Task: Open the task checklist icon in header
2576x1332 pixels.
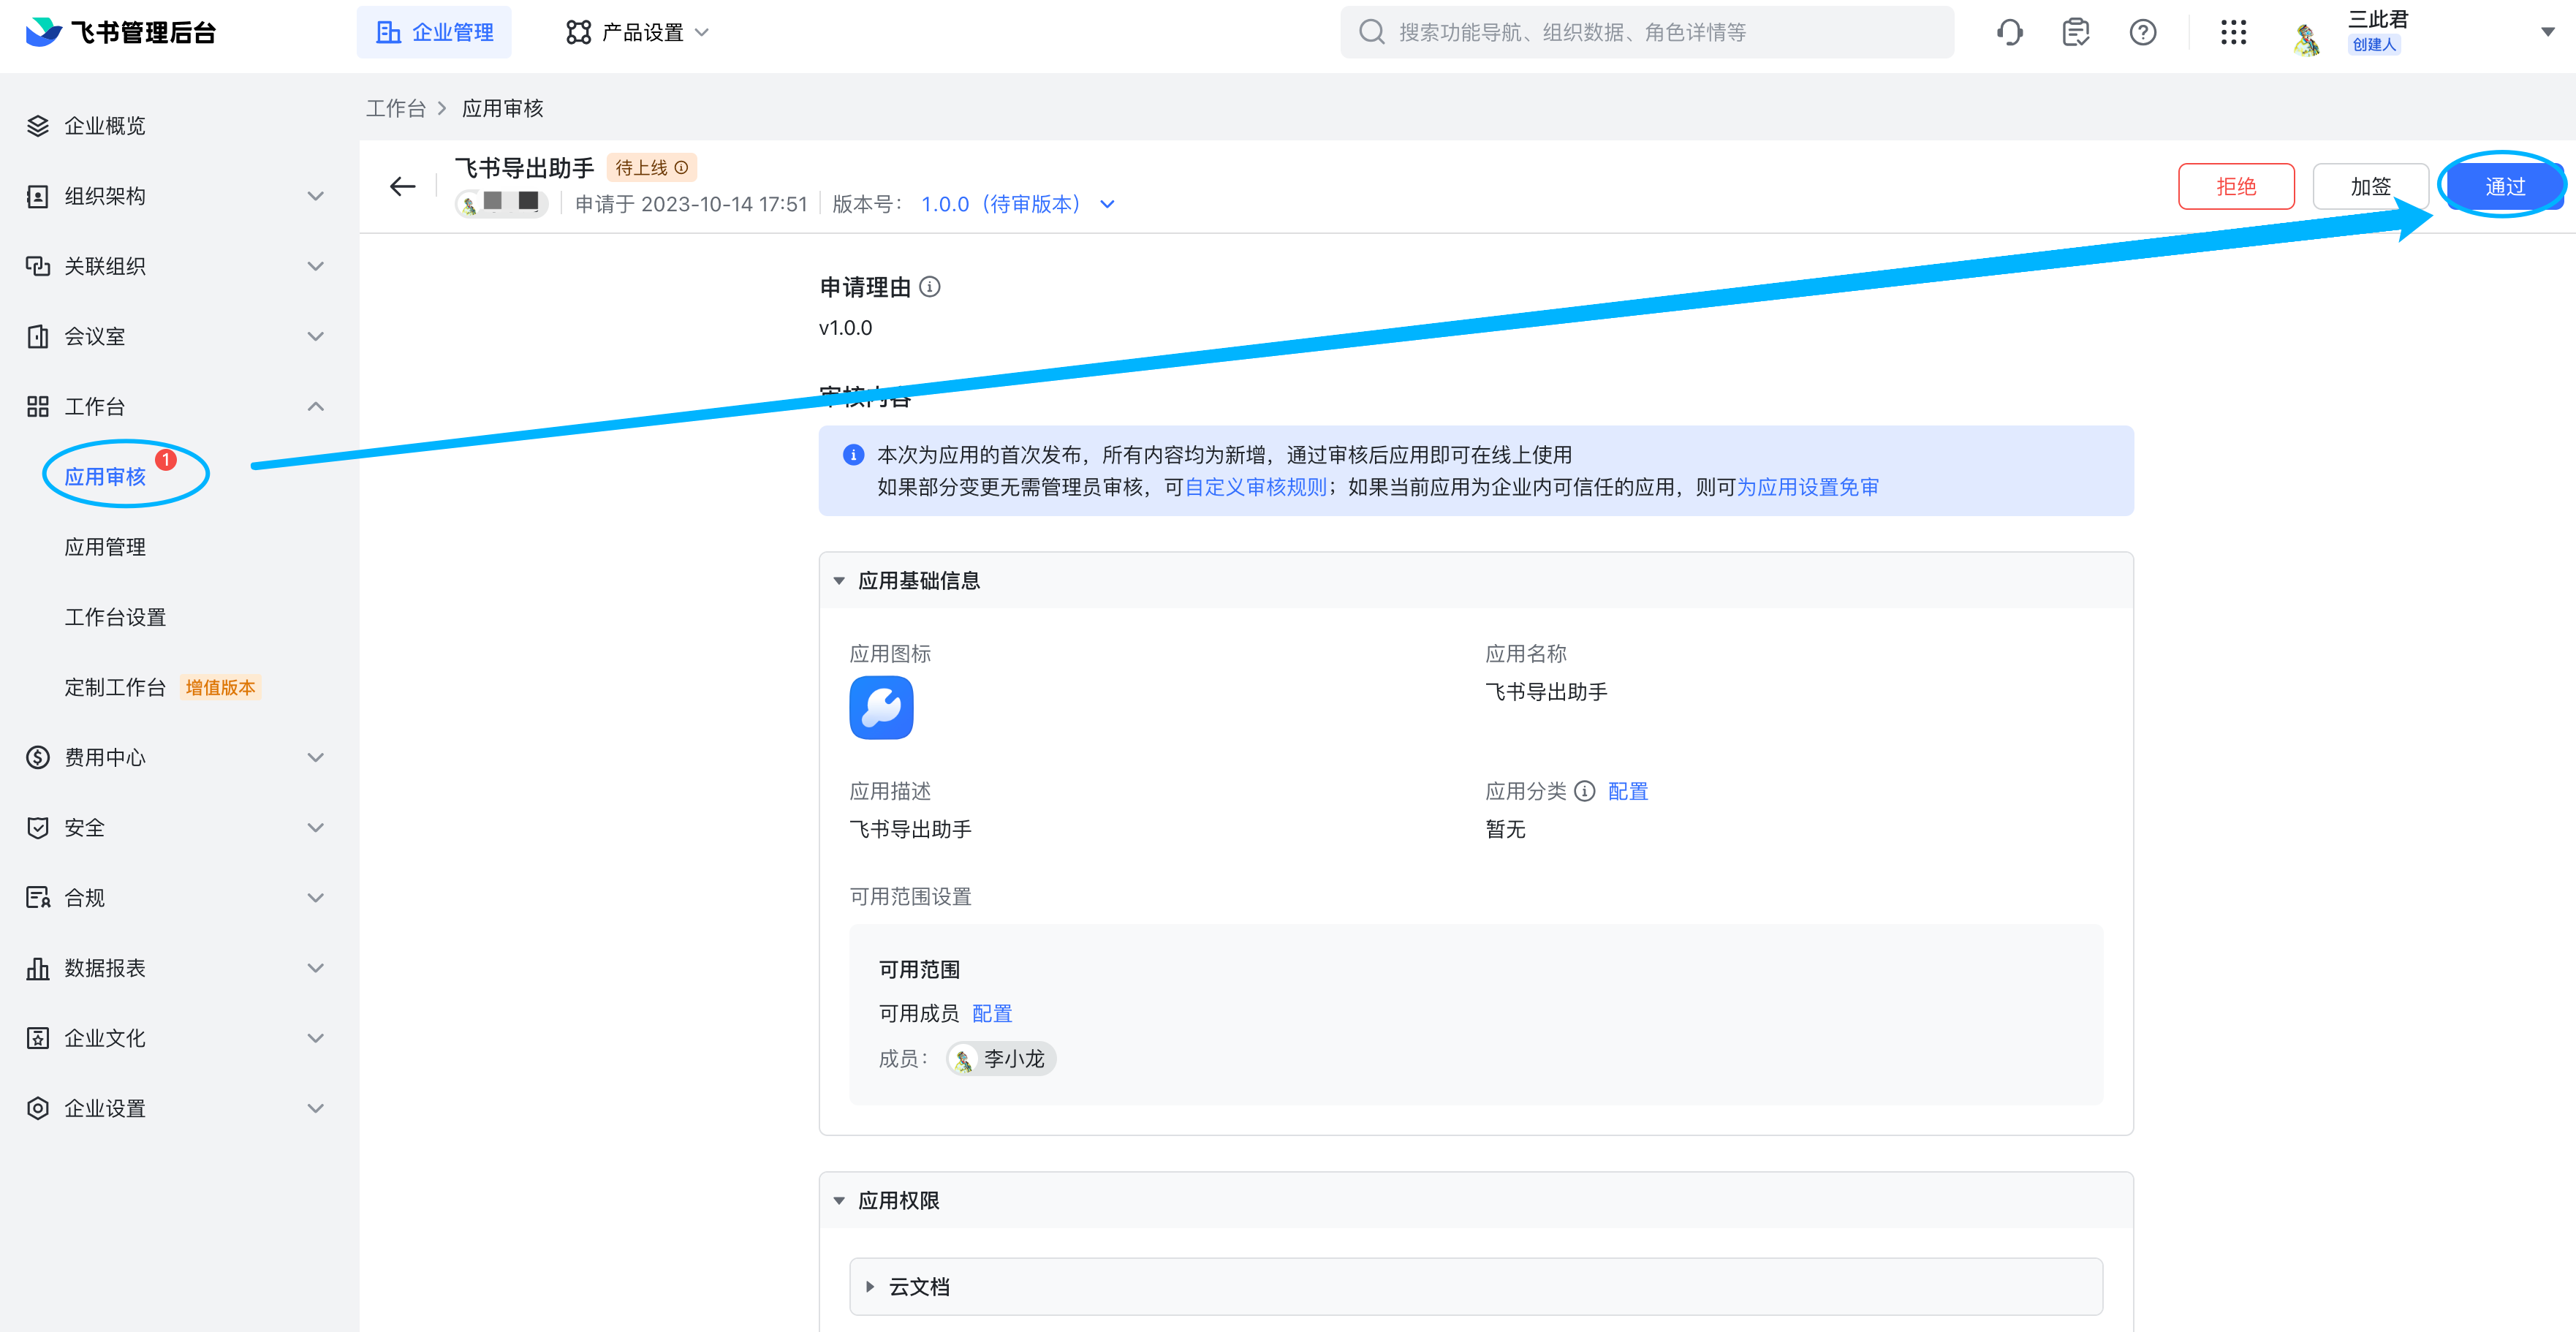Action: pos(2076,33)
